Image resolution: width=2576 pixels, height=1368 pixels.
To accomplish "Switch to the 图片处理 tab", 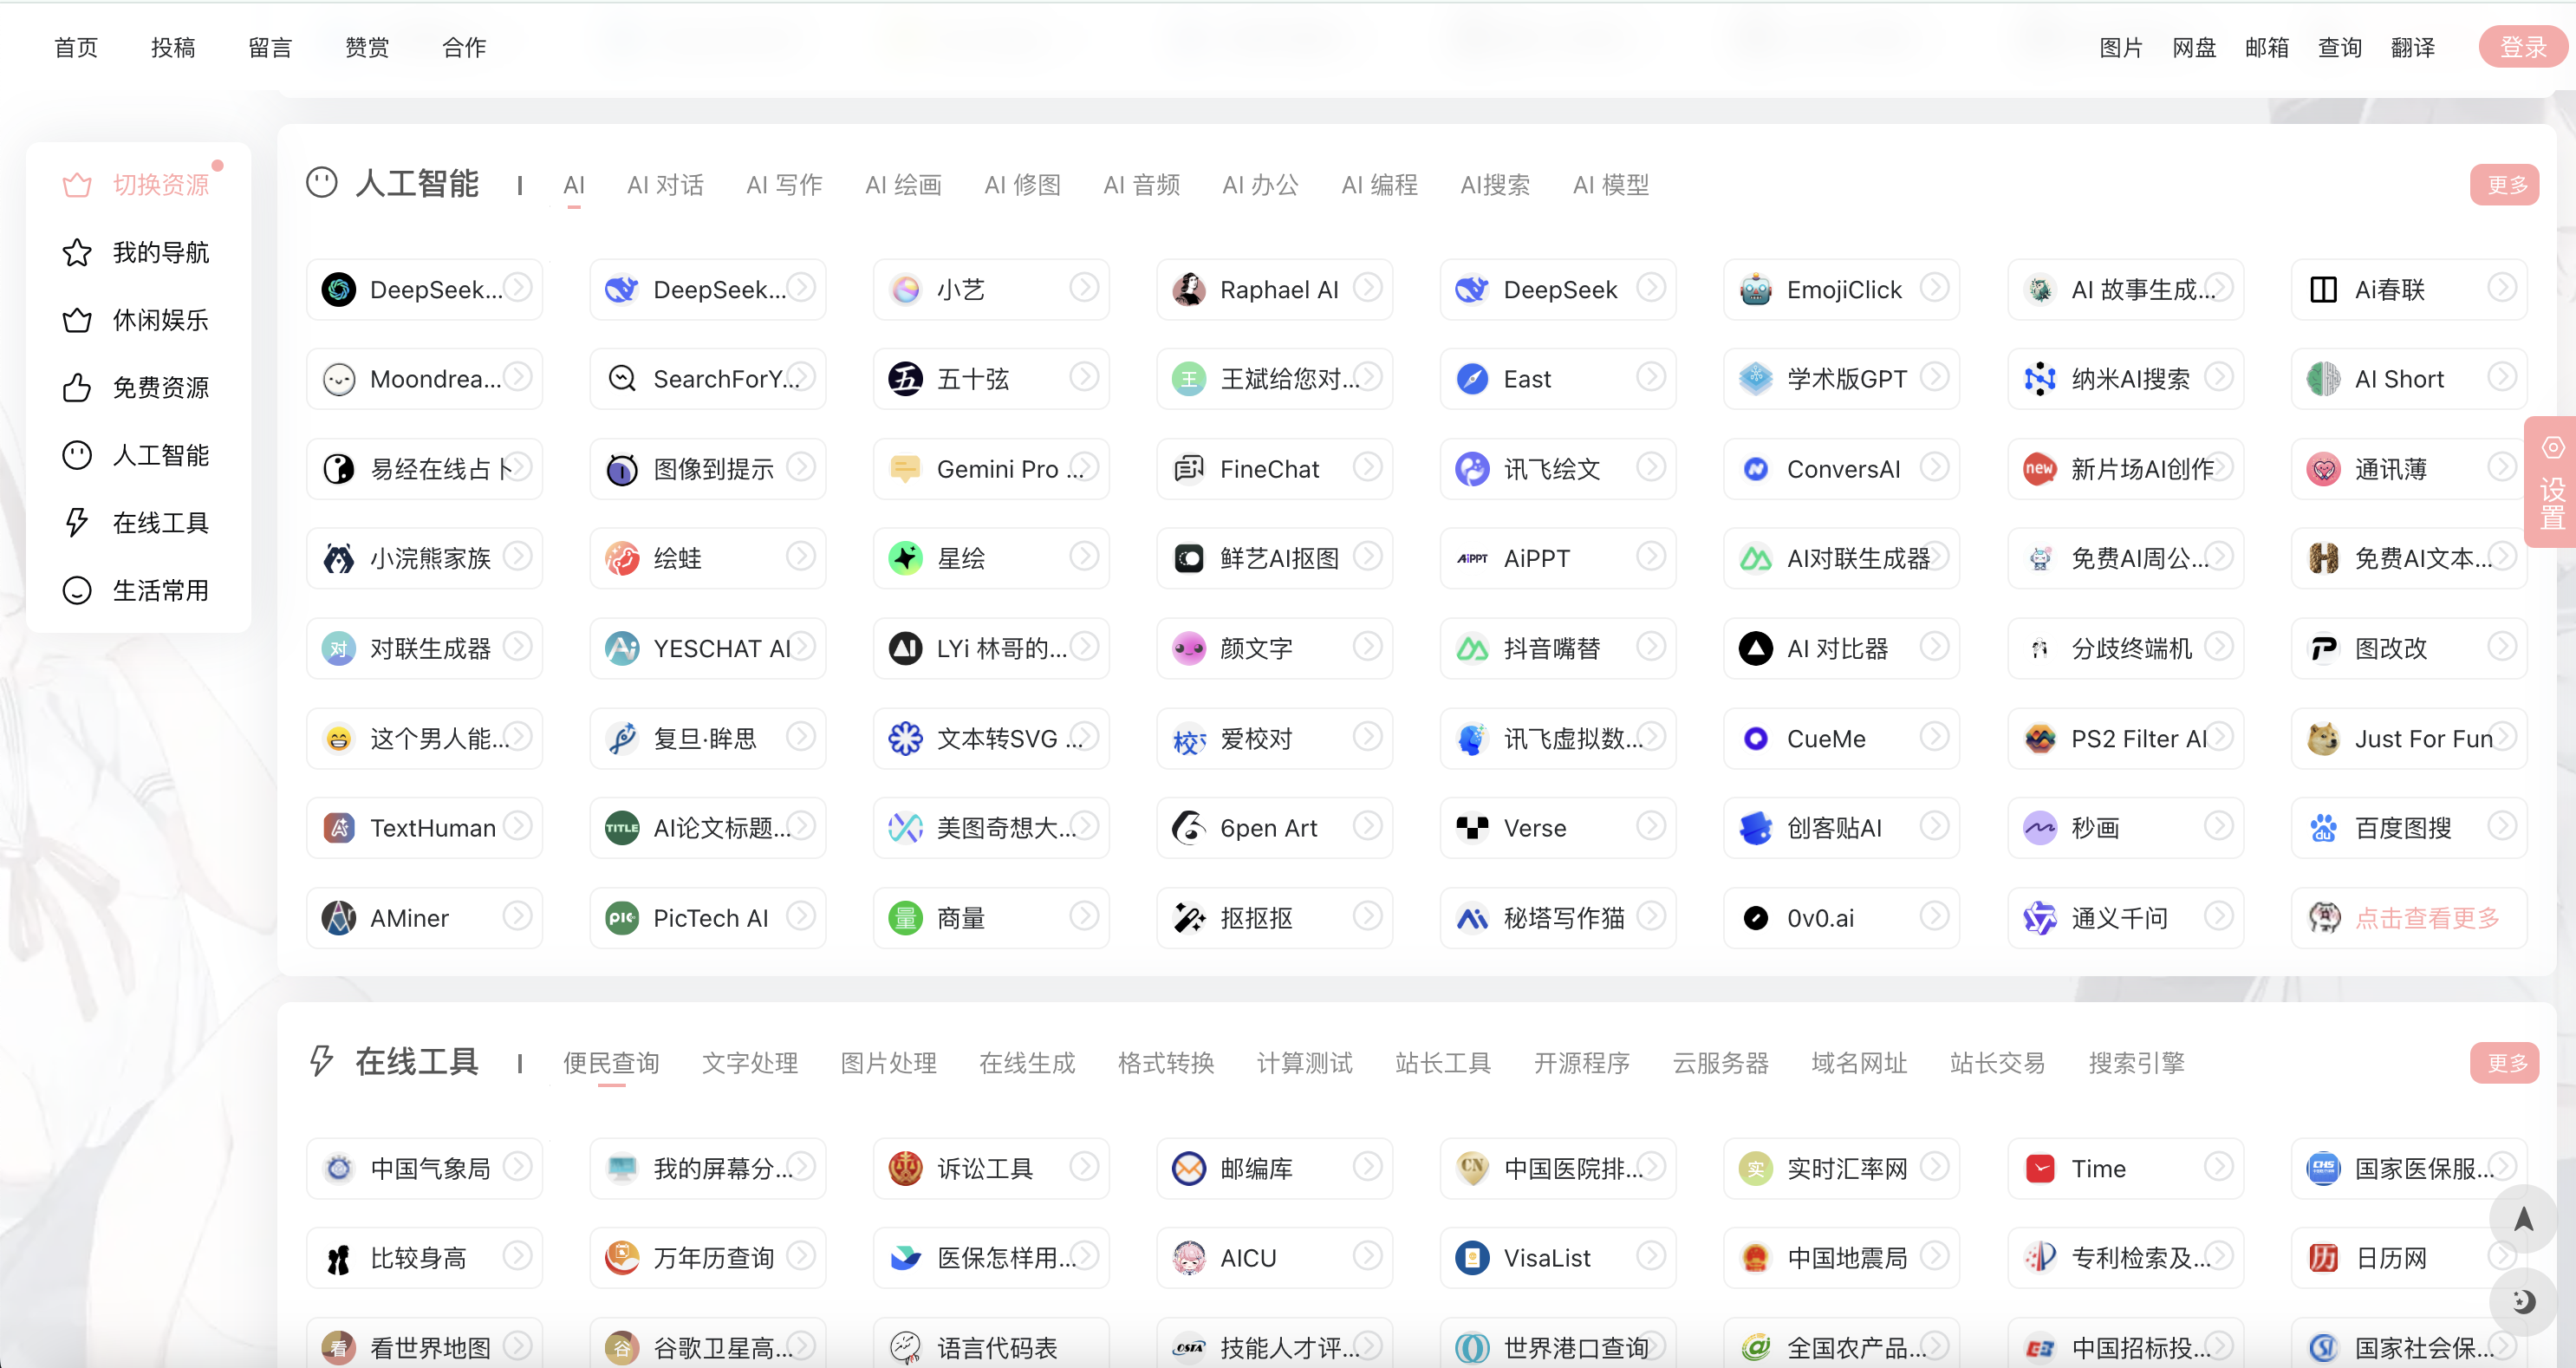I will [x=888, y=1063].
